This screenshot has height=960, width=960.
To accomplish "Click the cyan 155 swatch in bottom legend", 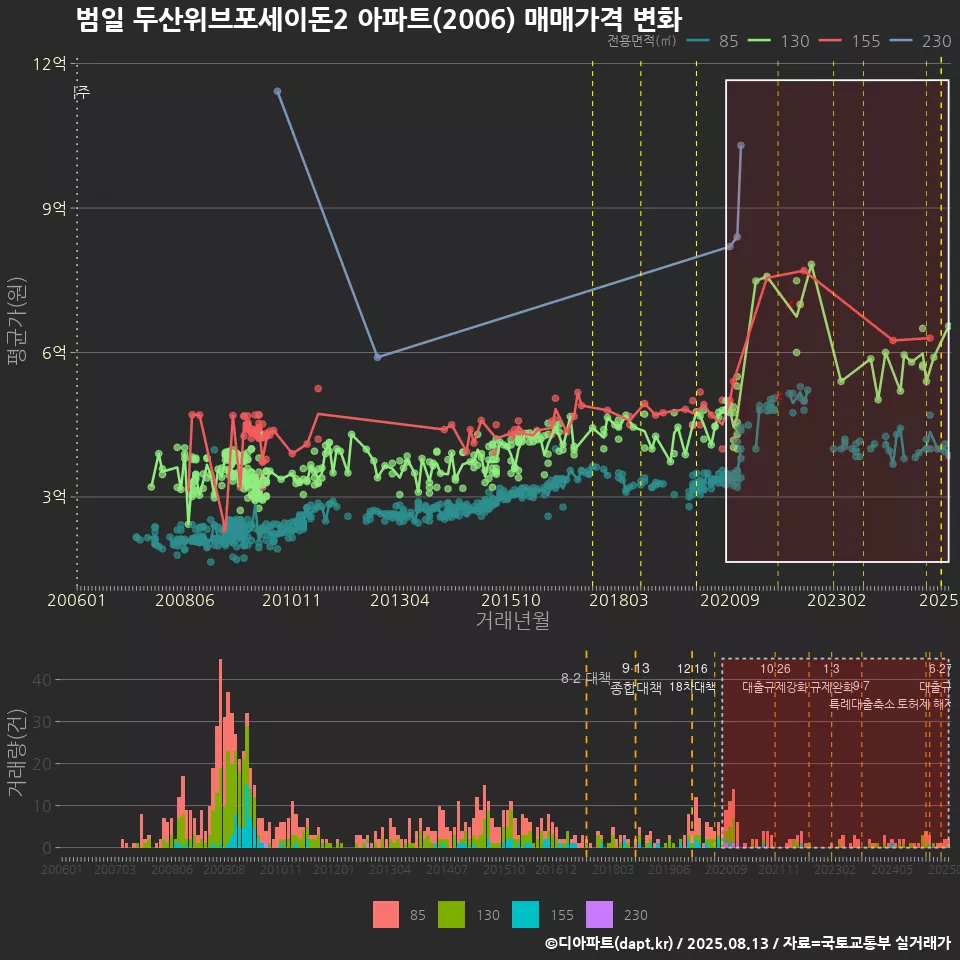I will click(525, 915).
